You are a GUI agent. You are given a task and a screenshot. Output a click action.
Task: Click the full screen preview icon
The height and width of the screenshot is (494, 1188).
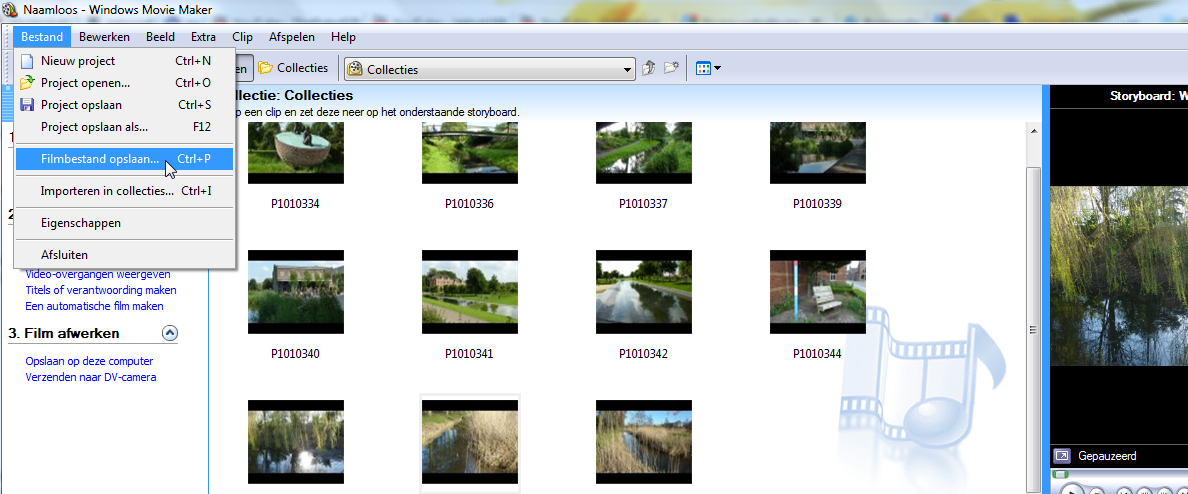pos(1061,455)
